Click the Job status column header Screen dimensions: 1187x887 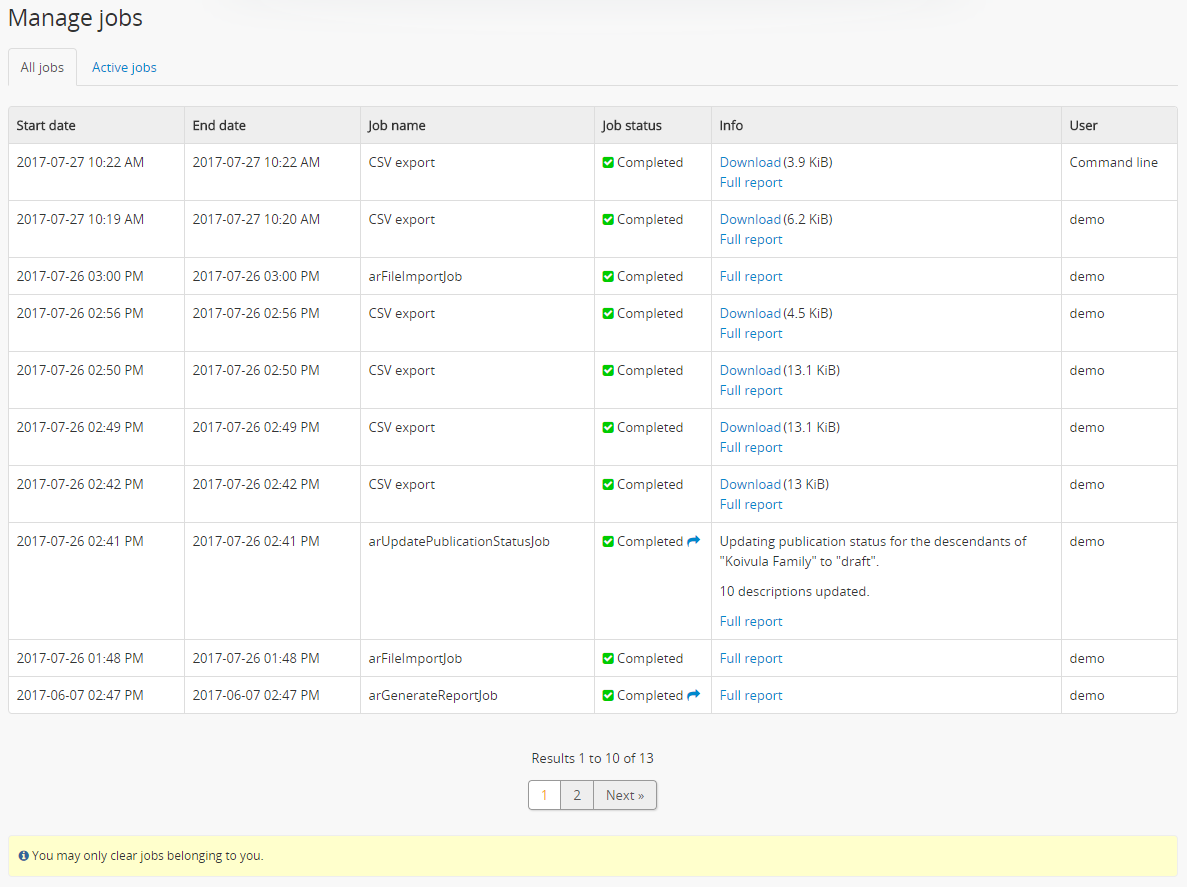point(632,125)
